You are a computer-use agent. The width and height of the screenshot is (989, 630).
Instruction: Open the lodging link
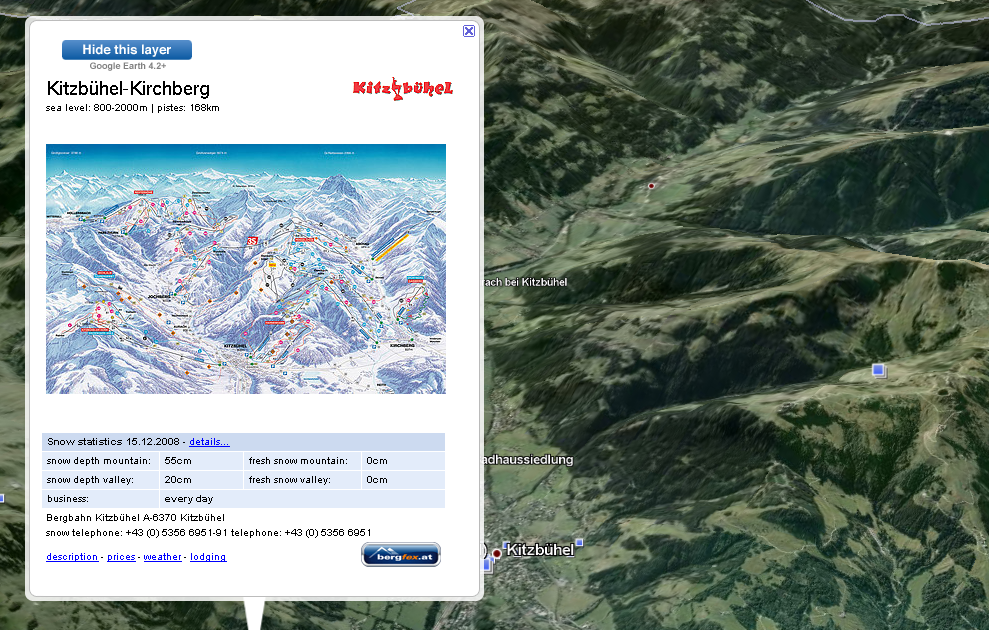coord(208,557)
